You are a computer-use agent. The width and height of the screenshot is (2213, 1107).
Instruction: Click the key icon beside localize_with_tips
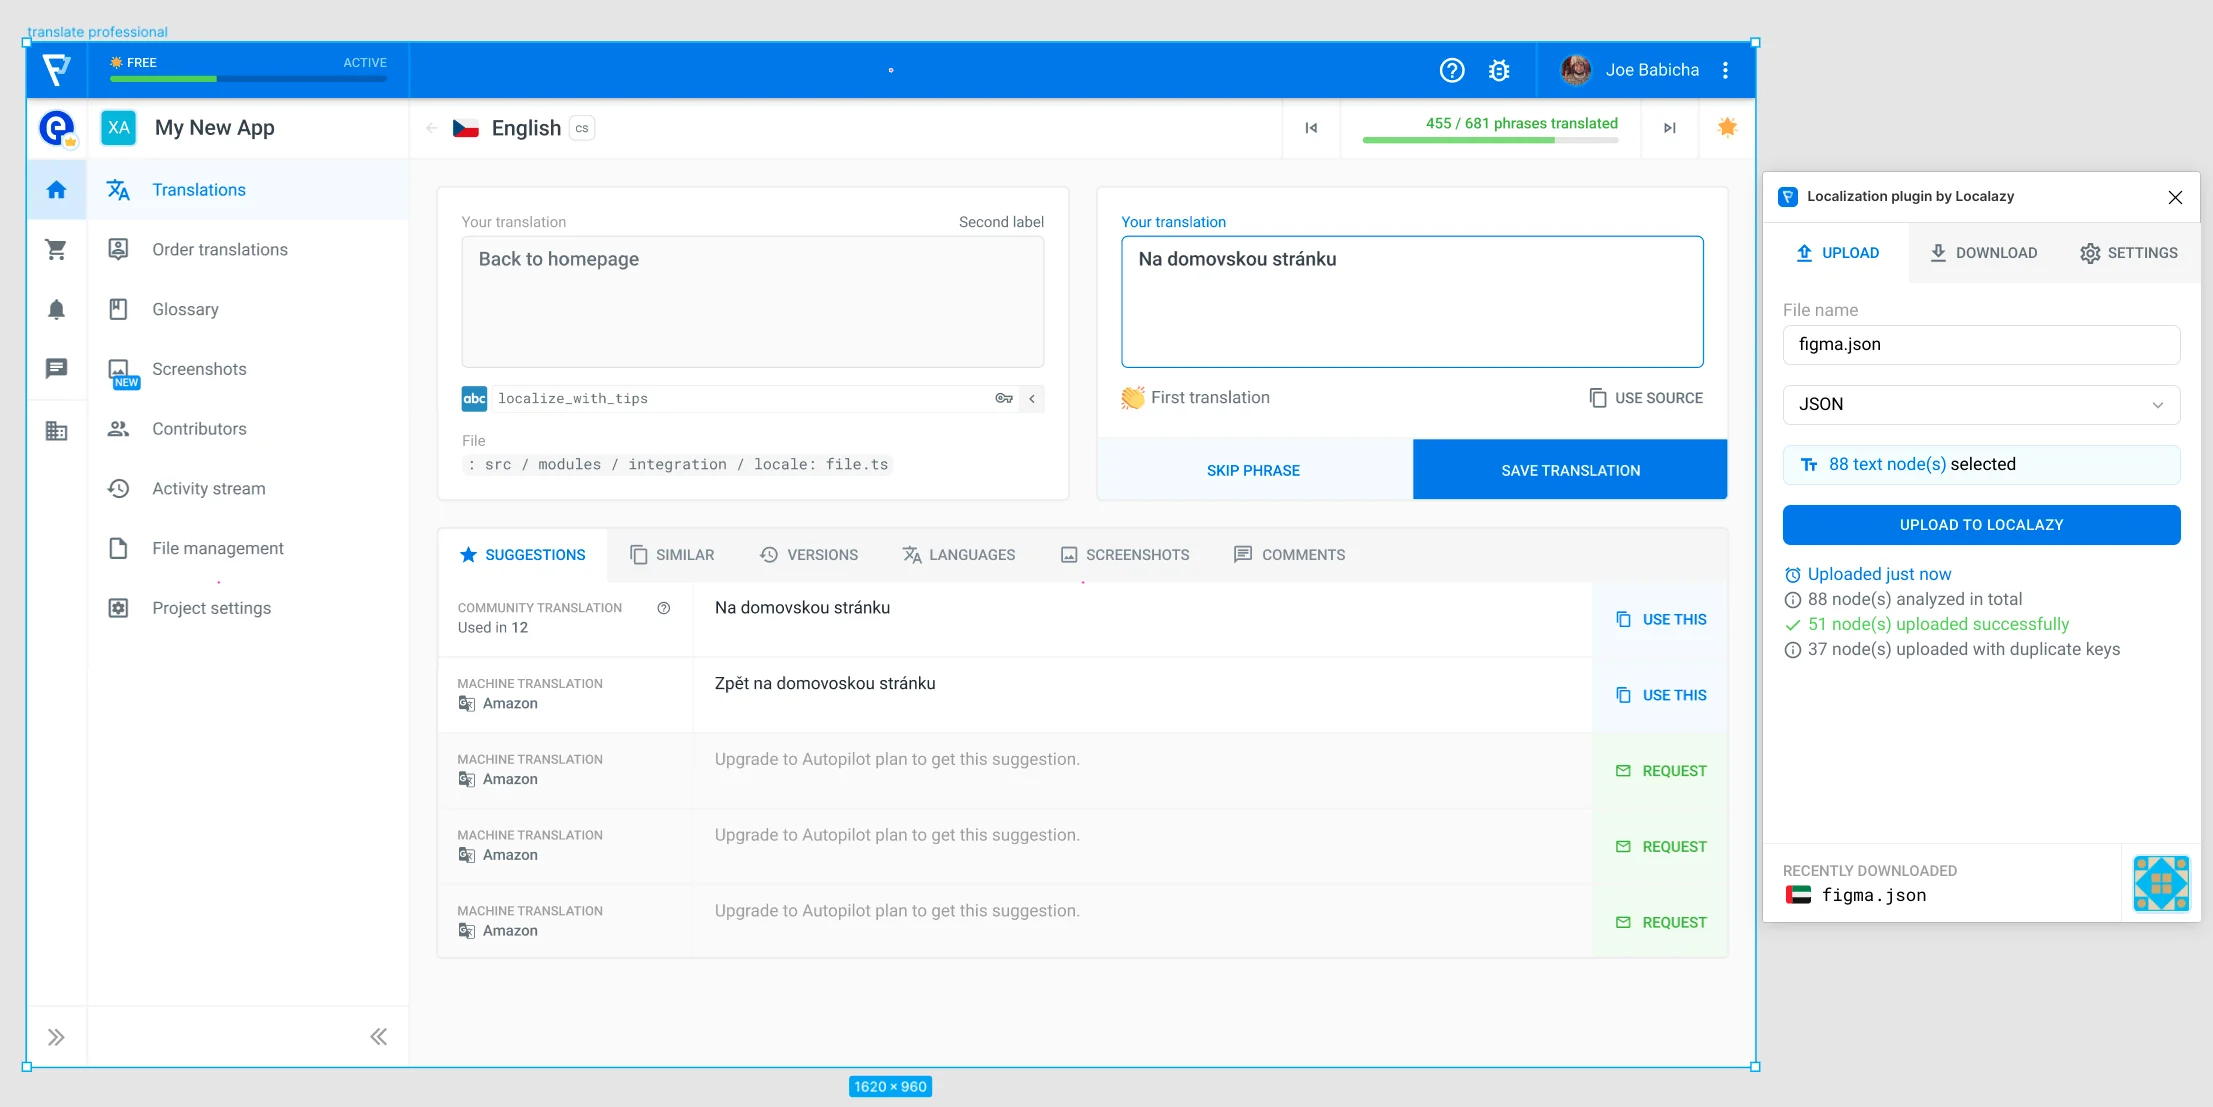tap(1004, 399)
